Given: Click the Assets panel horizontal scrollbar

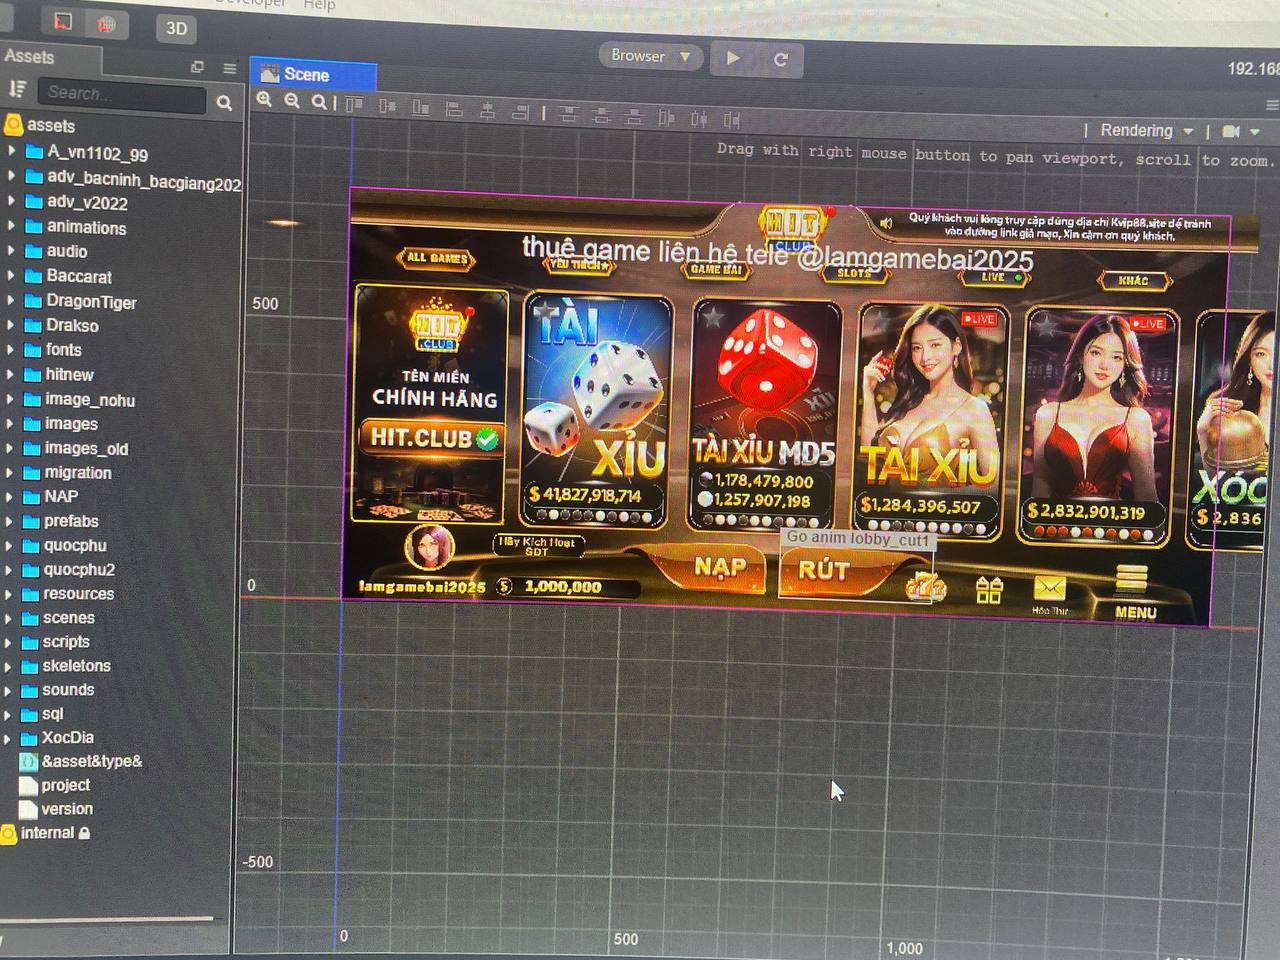Looking at the screenshot, I should click(x=107, y=919).
